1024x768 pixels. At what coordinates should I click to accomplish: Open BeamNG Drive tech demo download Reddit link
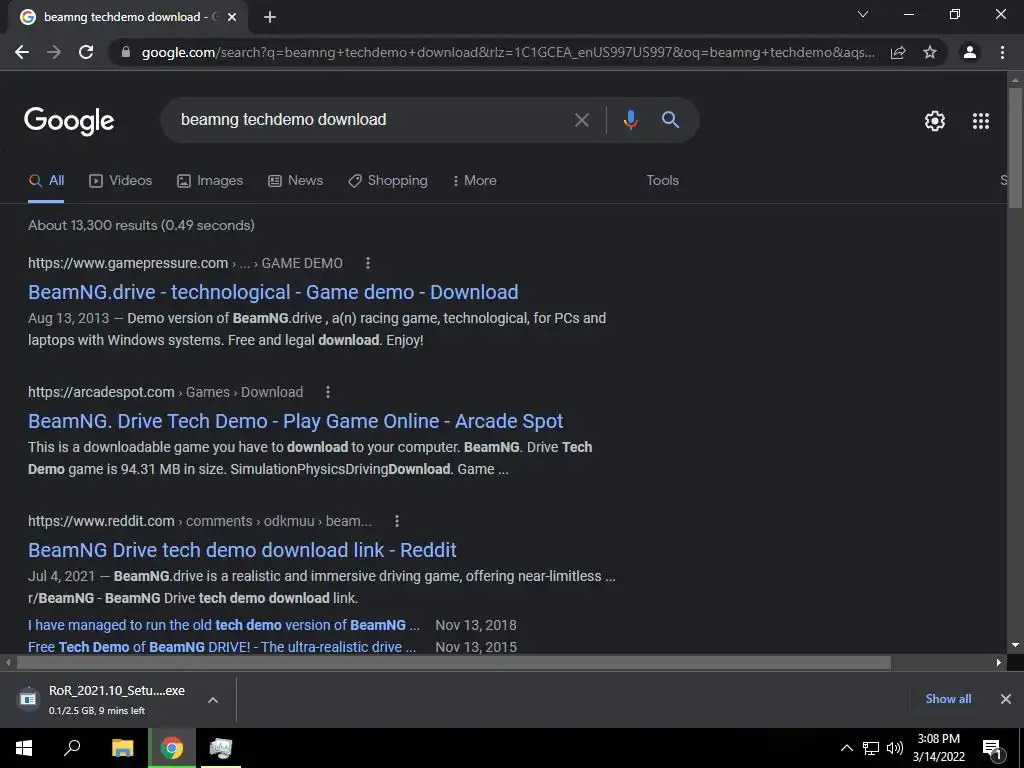242,550
